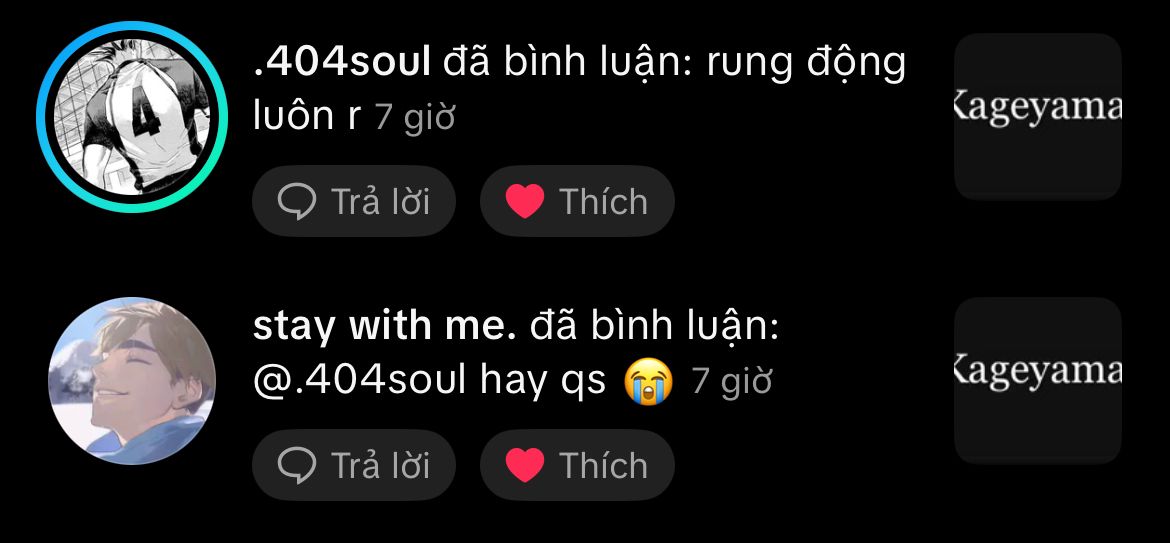Tap the 7 giờ timestamp on first notification

pos(415,118)
